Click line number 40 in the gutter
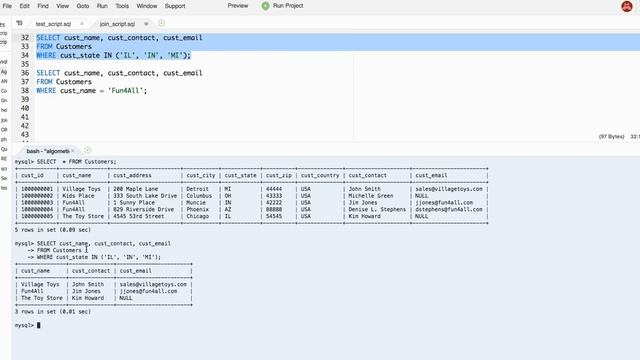The width and height of the screenshot is (640, 360). point(24,108)
